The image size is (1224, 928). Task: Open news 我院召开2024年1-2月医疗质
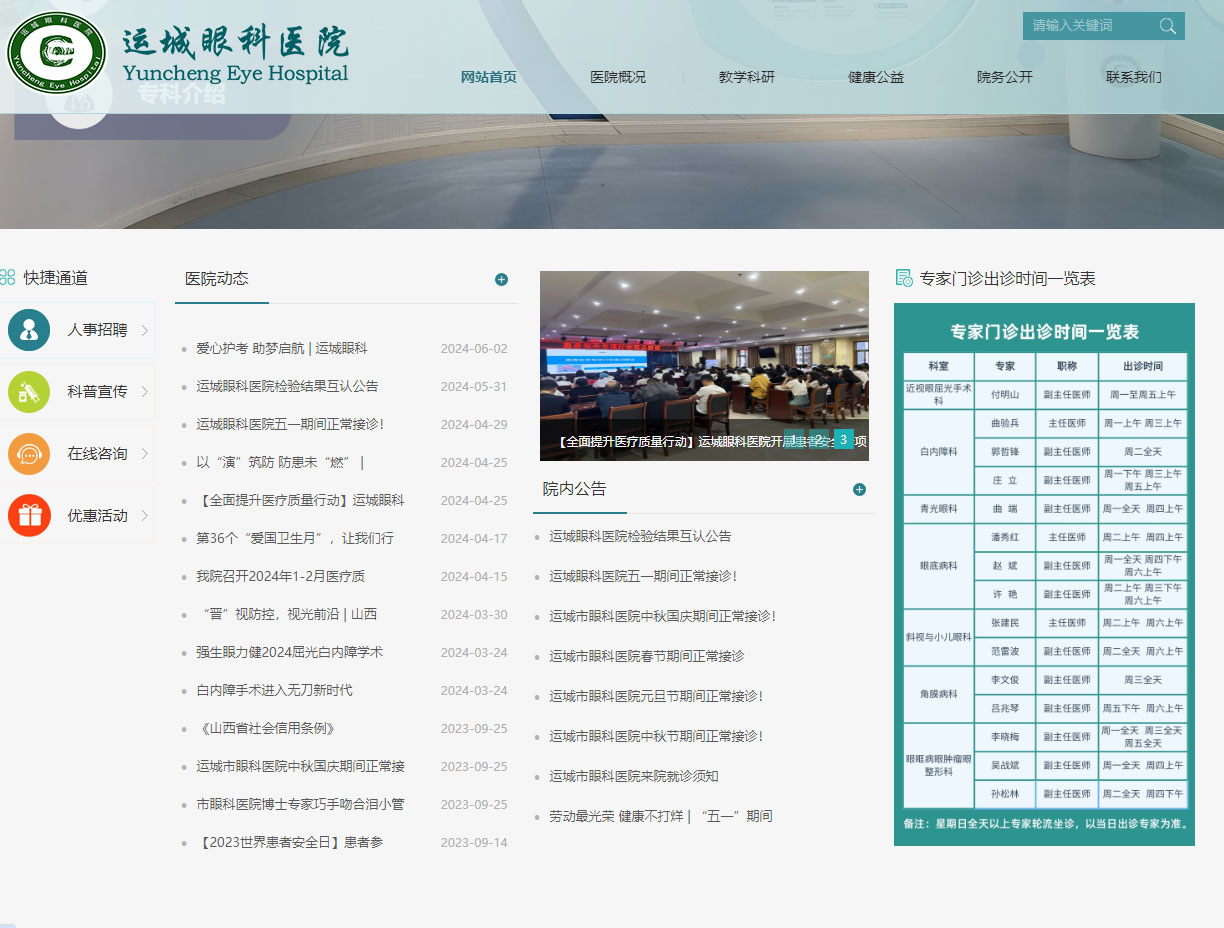[281, 577]
